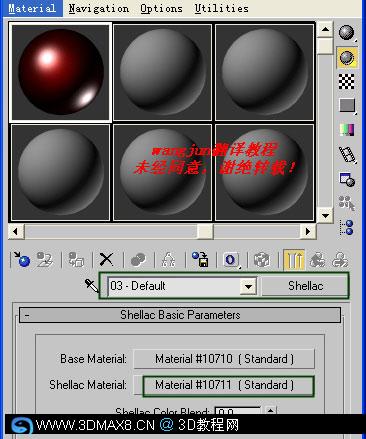Open the Navigation menu

pos(99,8)
